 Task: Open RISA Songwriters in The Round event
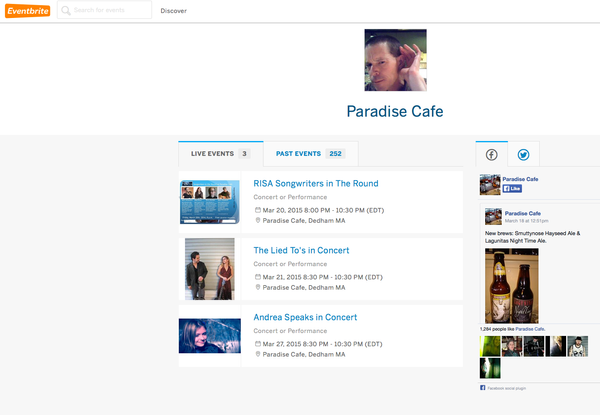316,184
